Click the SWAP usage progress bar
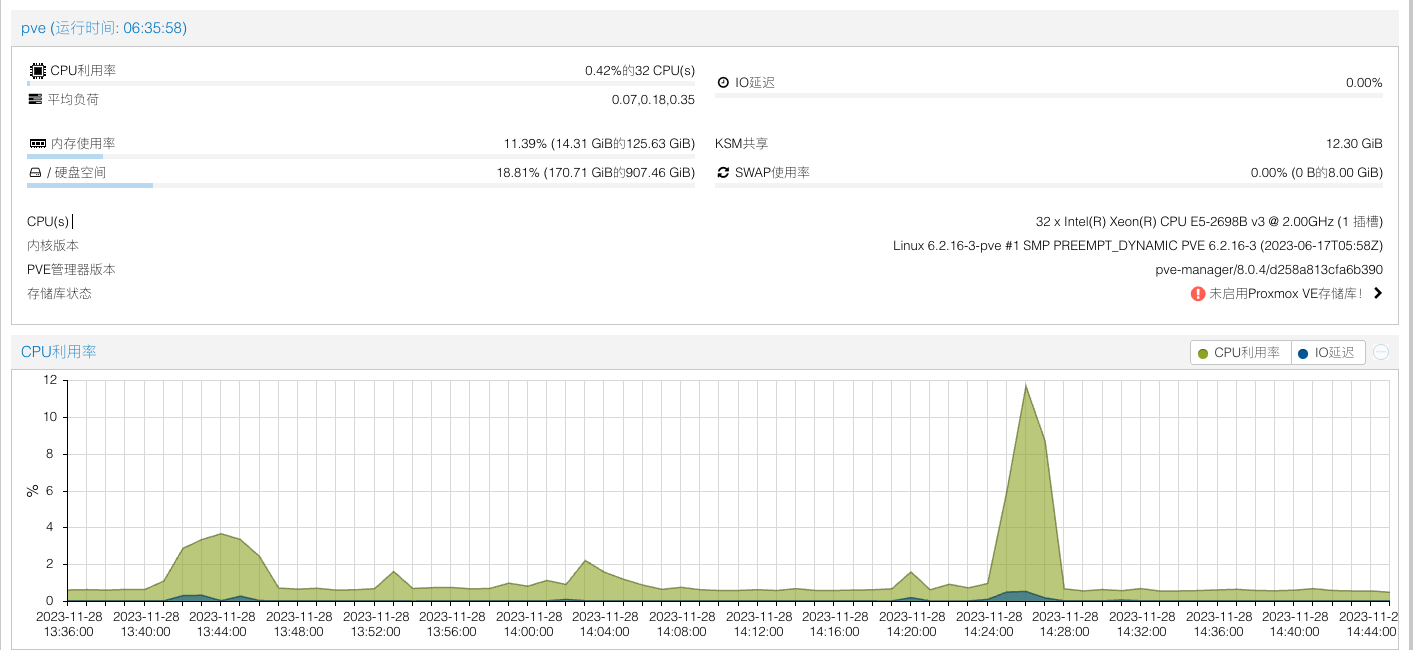This screenshot has height=650, width=1413. click(1049, 186)
